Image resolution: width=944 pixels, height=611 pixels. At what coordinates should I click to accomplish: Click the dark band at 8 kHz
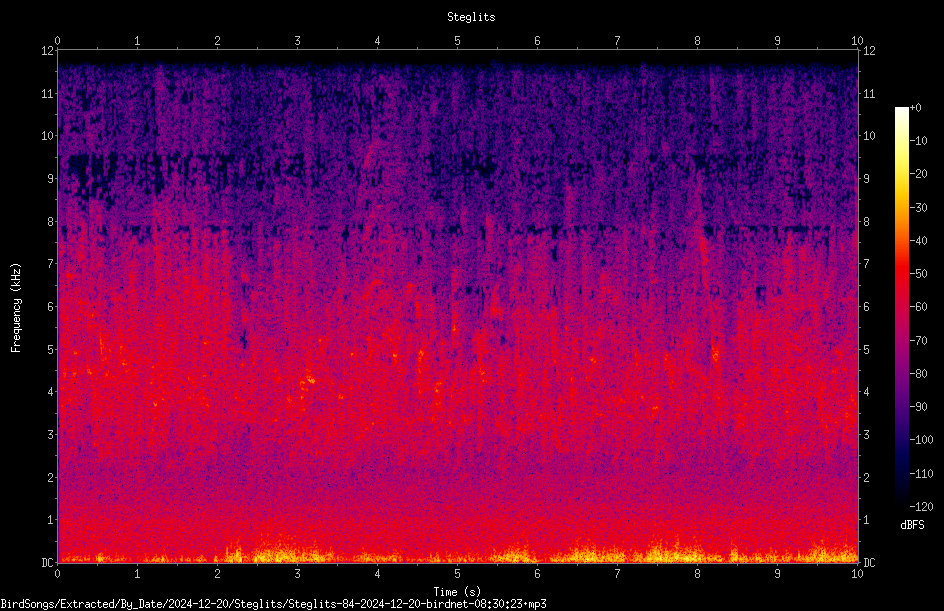(458, 229)
